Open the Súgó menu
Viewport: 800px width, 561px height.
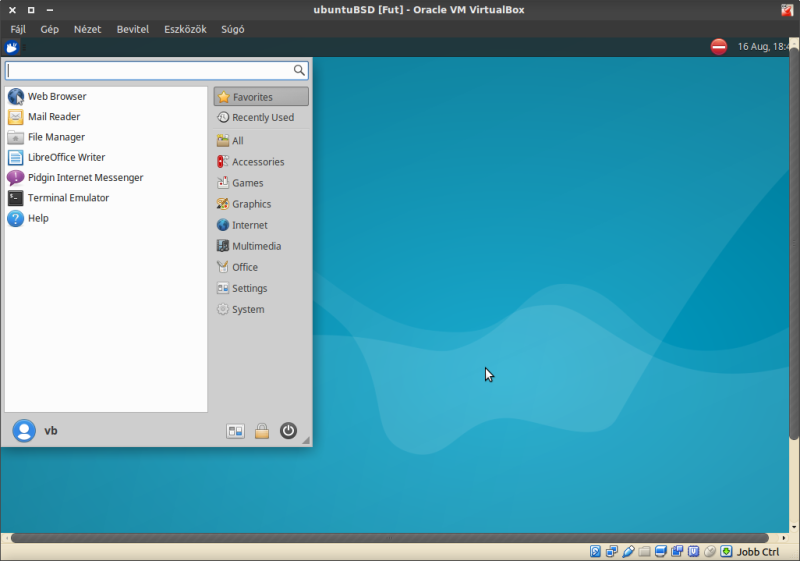pyautogui.click(x=233, y=30)
